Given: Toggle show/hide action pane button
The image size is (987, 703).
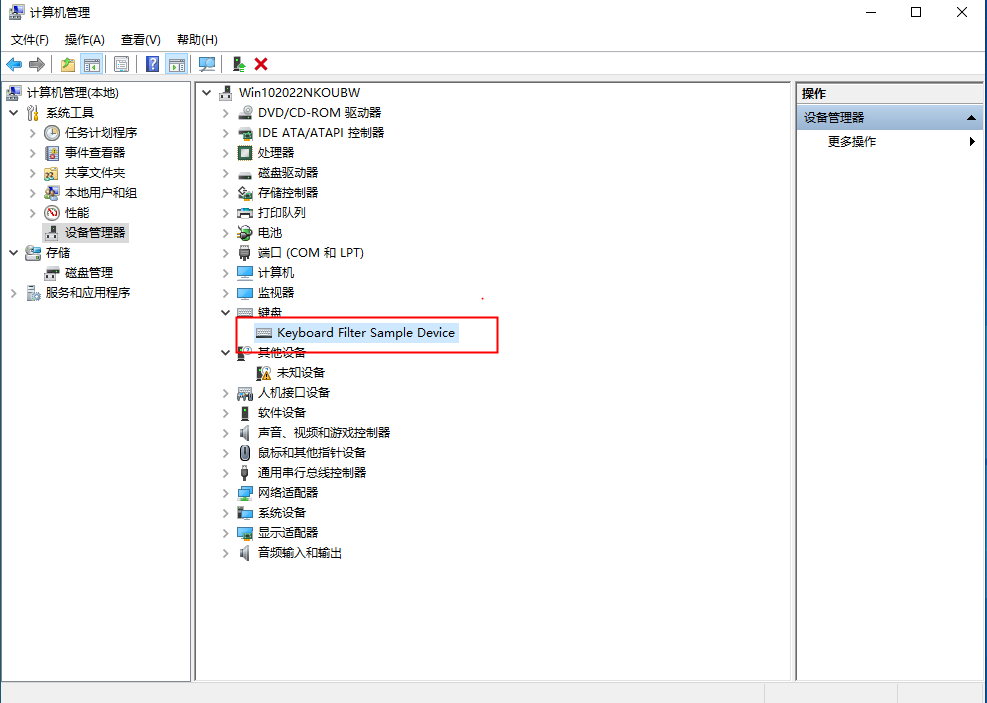Looking at the screenshot, I should (177, 64).
